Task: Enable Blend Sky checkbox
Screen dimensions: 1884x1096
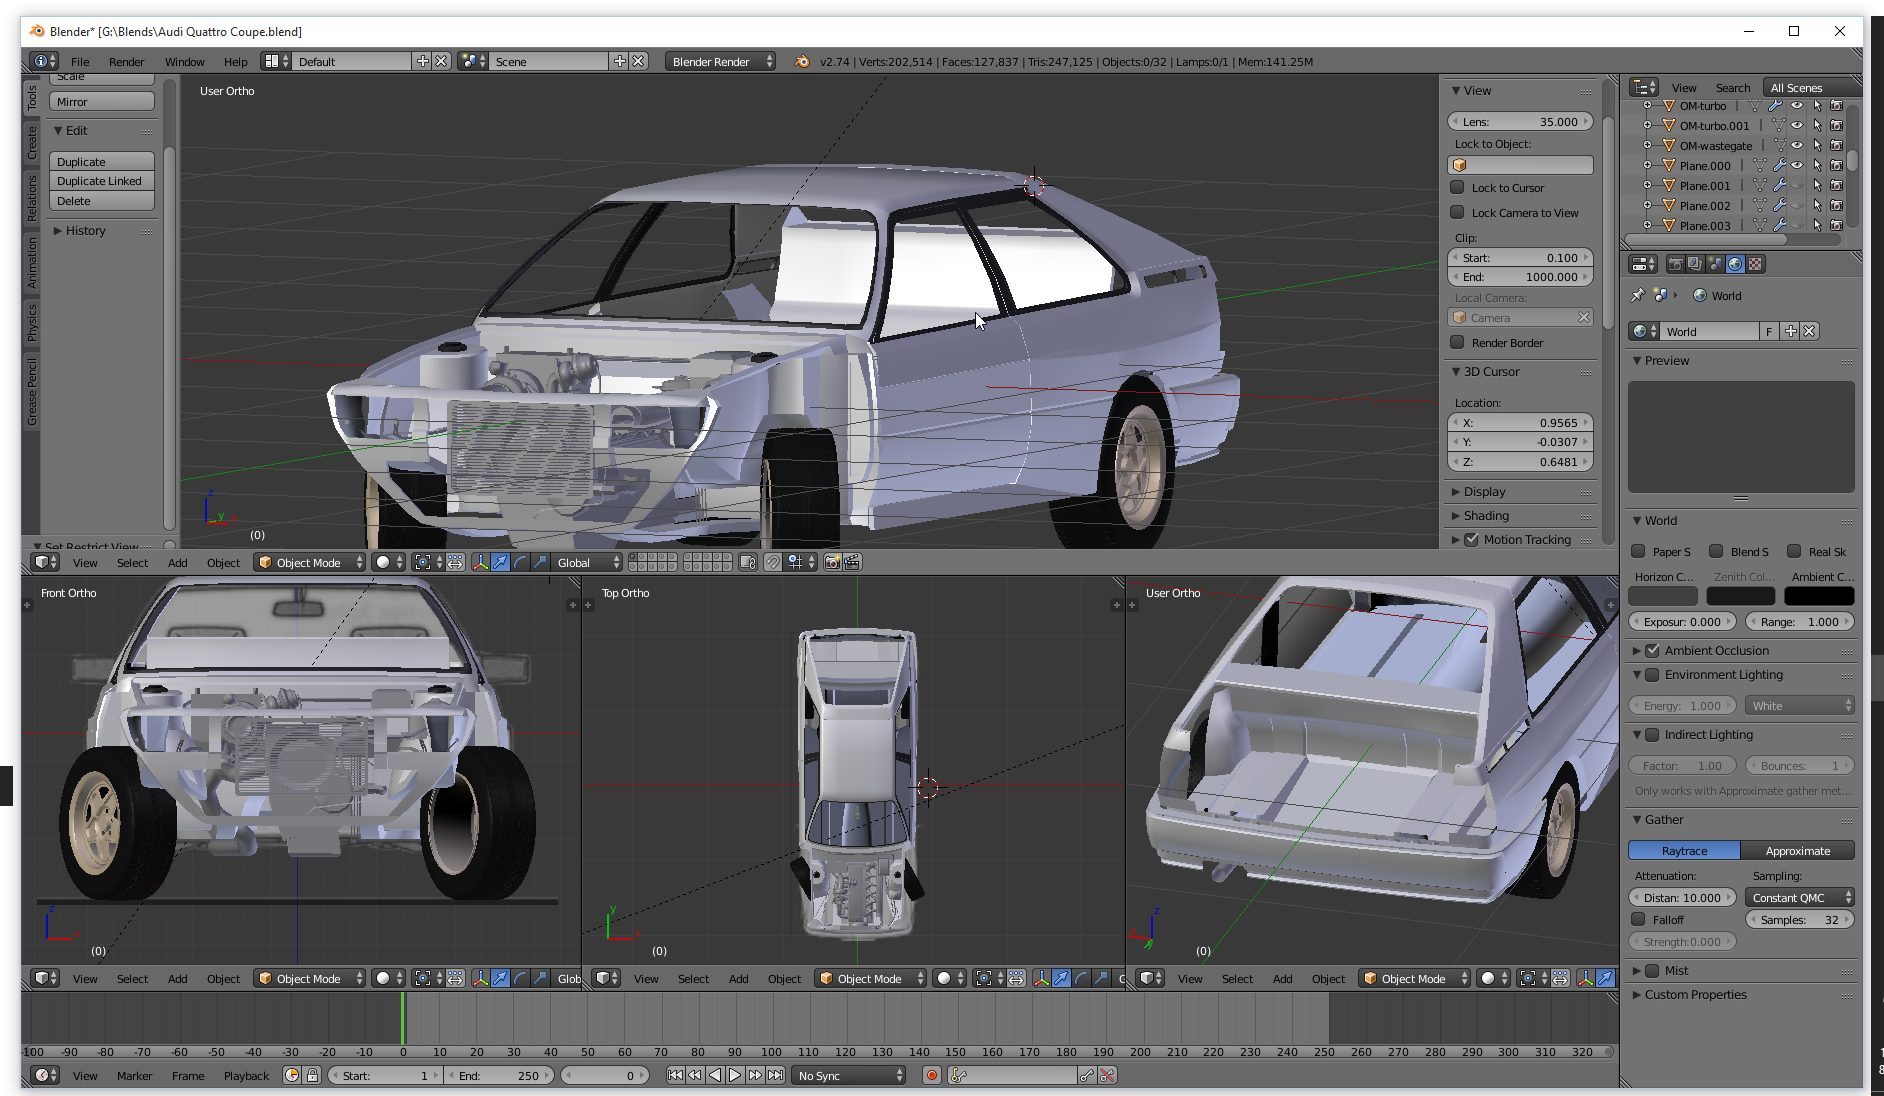Action: click(1717, 551)
